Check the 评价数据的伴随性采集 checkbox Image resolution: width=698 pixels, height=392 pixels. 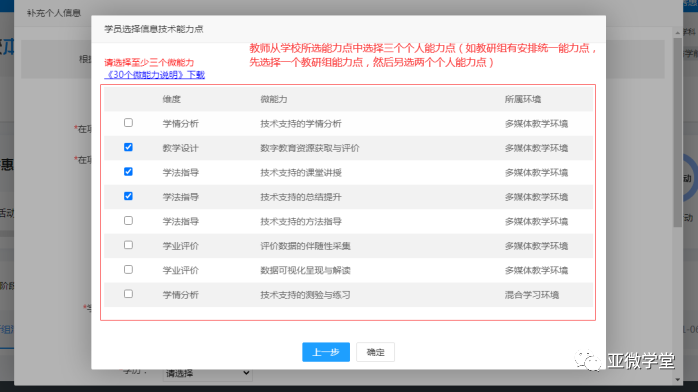128,245
